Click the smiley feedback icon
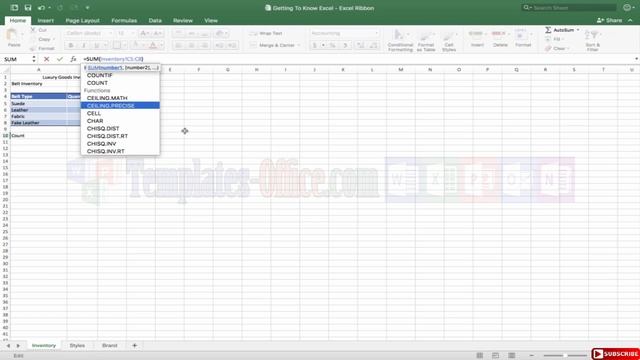The image size is (640, 360). [627, 8]
